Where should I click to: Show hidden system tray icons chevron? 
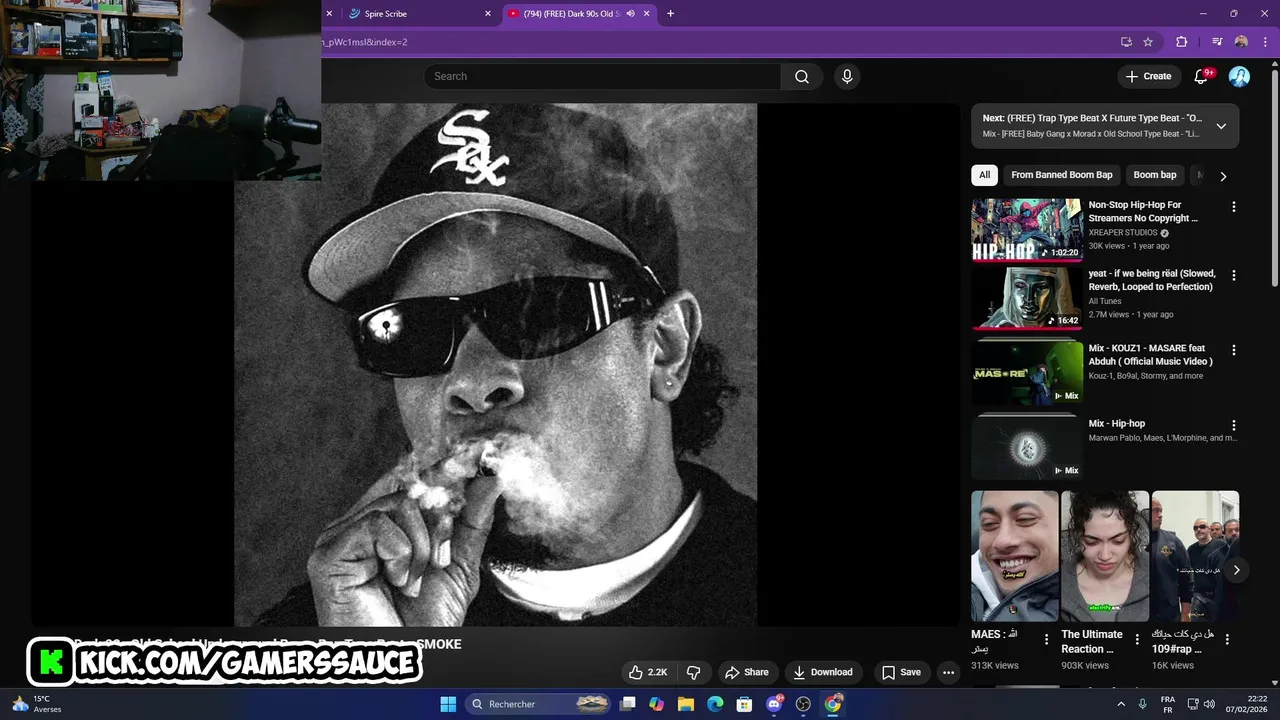click(1120, 704)
